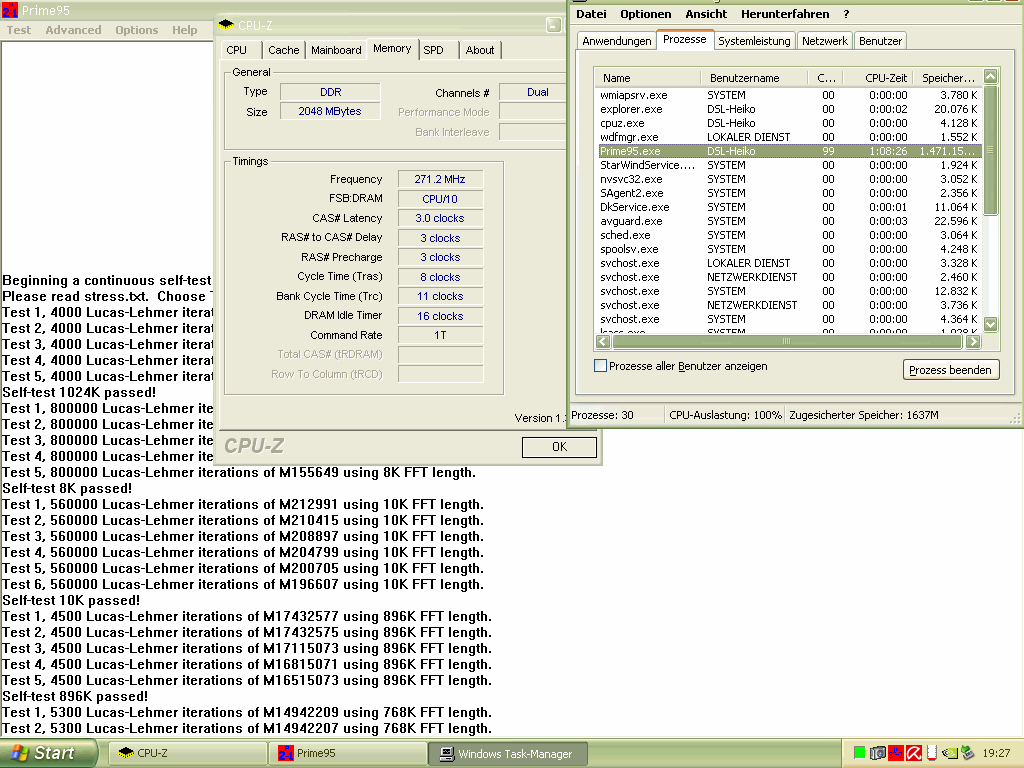
Task: Switch to the Mainboard tab in CPU-Z
Action: [336, 50]
